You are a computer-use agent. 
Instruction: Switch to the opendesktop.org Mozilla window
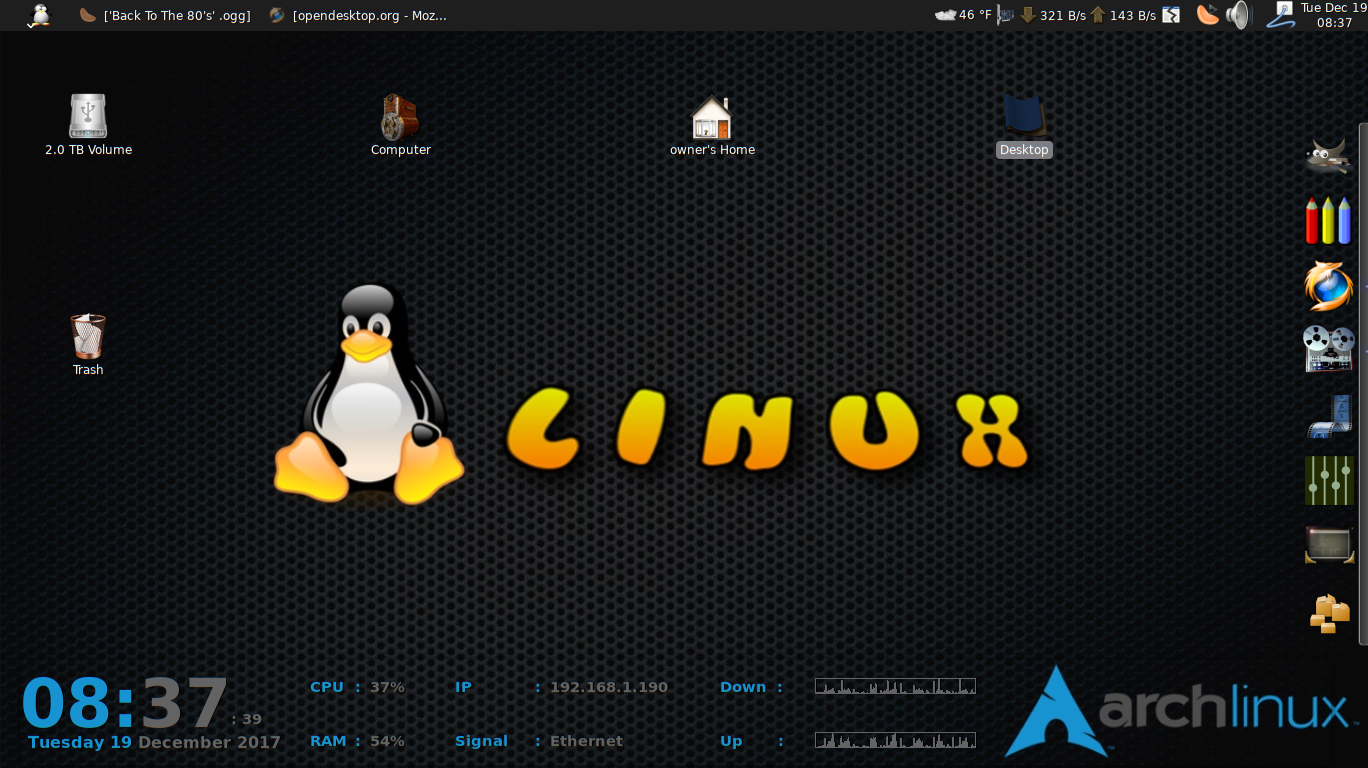click(x=357, y=15)
